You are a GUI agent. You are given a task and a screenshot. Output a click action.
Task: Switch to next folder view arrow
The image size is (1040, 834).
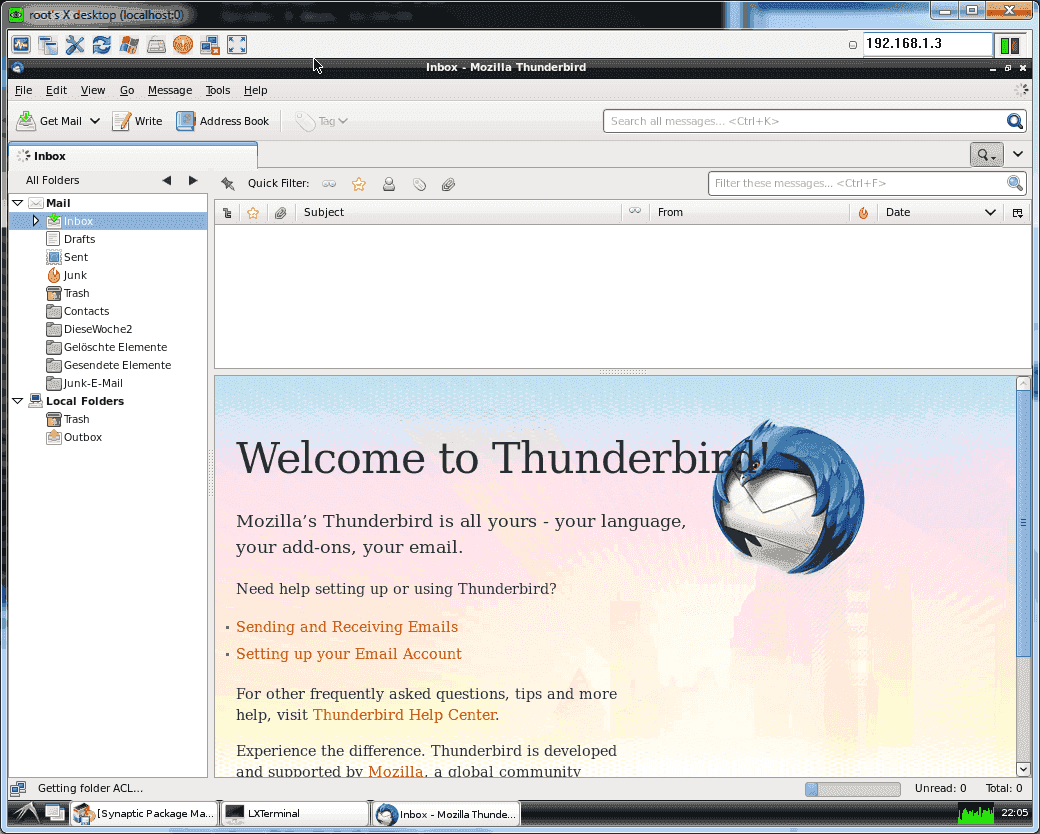click(x=193, y=180)
